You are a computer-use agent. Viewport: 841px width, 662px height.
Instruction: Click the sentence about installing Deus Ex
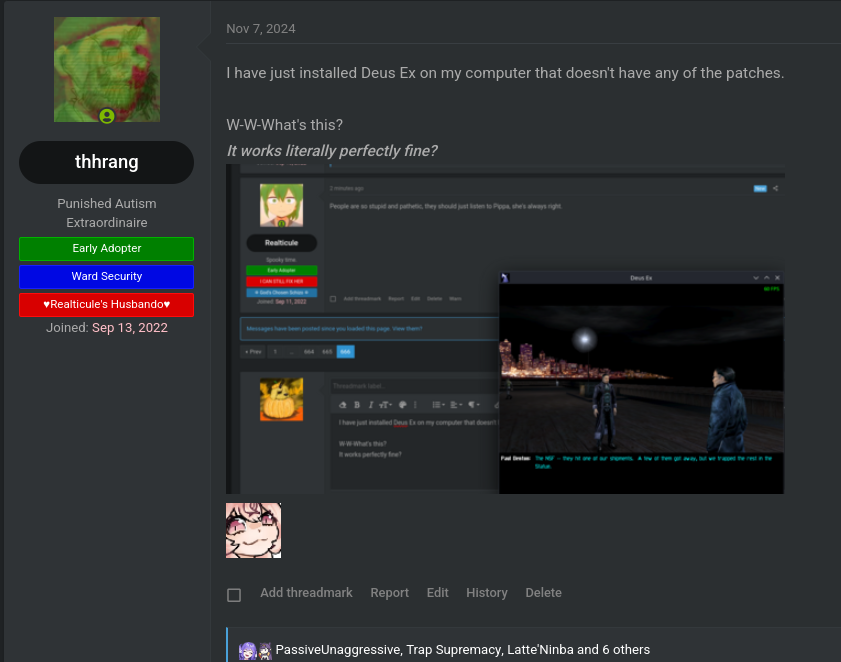coord(505,73)
